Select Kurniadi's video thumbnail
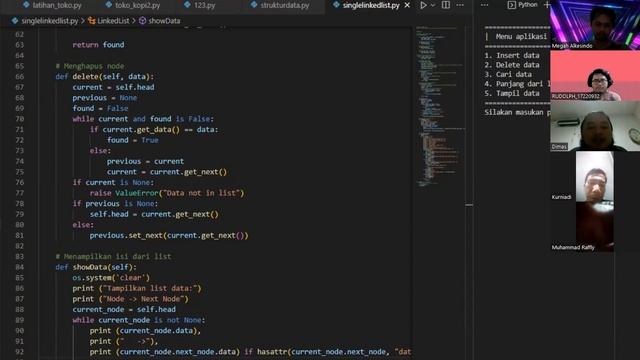 [x=594, y=176]
